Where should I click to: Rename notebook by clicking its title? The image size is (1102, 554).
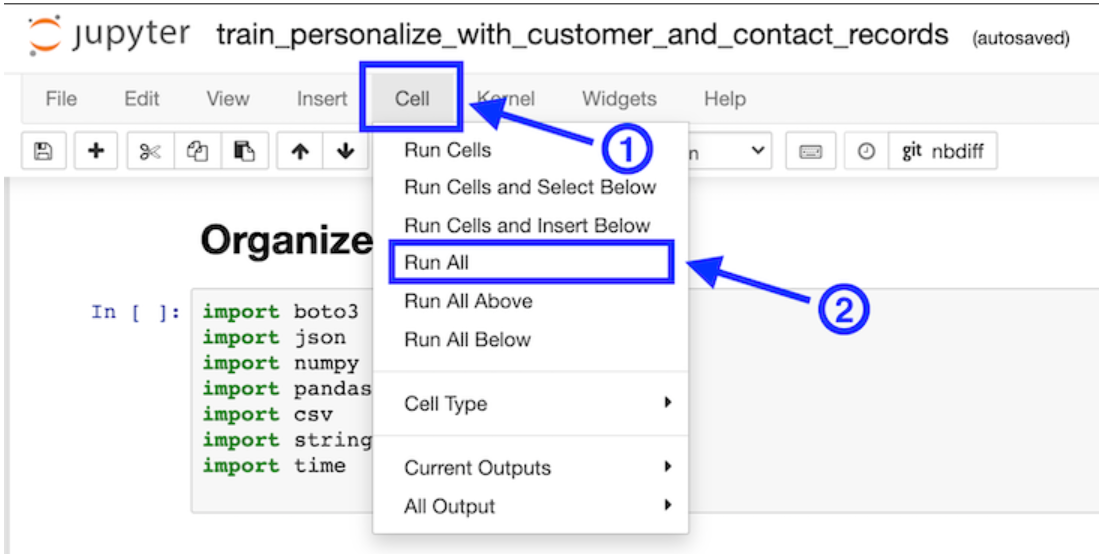pyautogui.click(x=582, y=36)
